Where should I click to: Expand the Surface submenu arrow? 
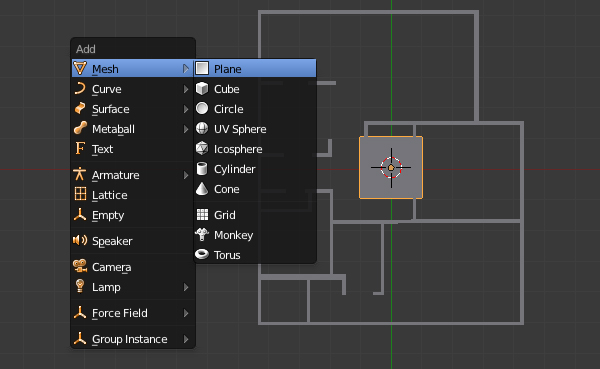click(186, 109)
